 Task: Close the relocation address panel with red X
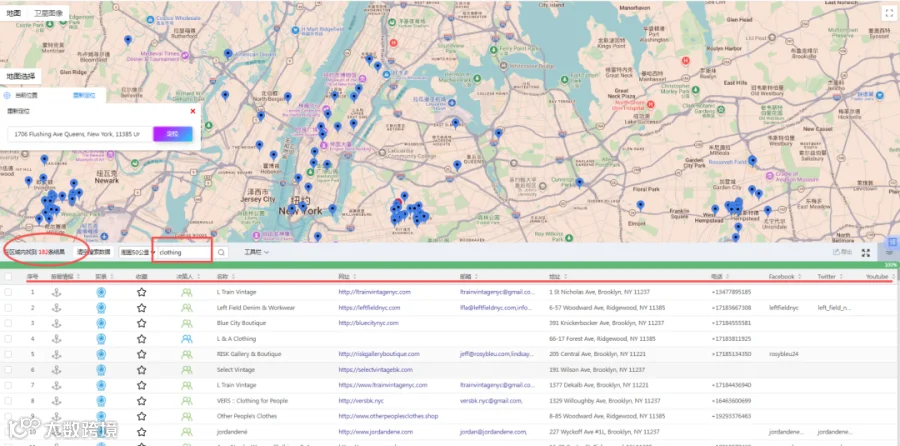pyautogui.click(x=193, y=111)
